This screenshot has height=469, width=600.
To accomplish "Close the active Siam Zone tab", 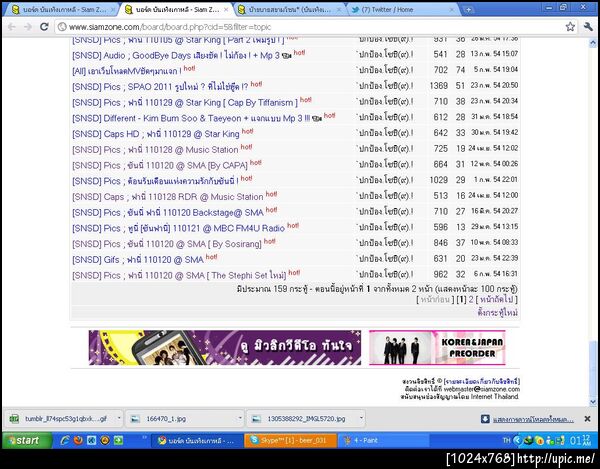I will click(x=226, y=10).
